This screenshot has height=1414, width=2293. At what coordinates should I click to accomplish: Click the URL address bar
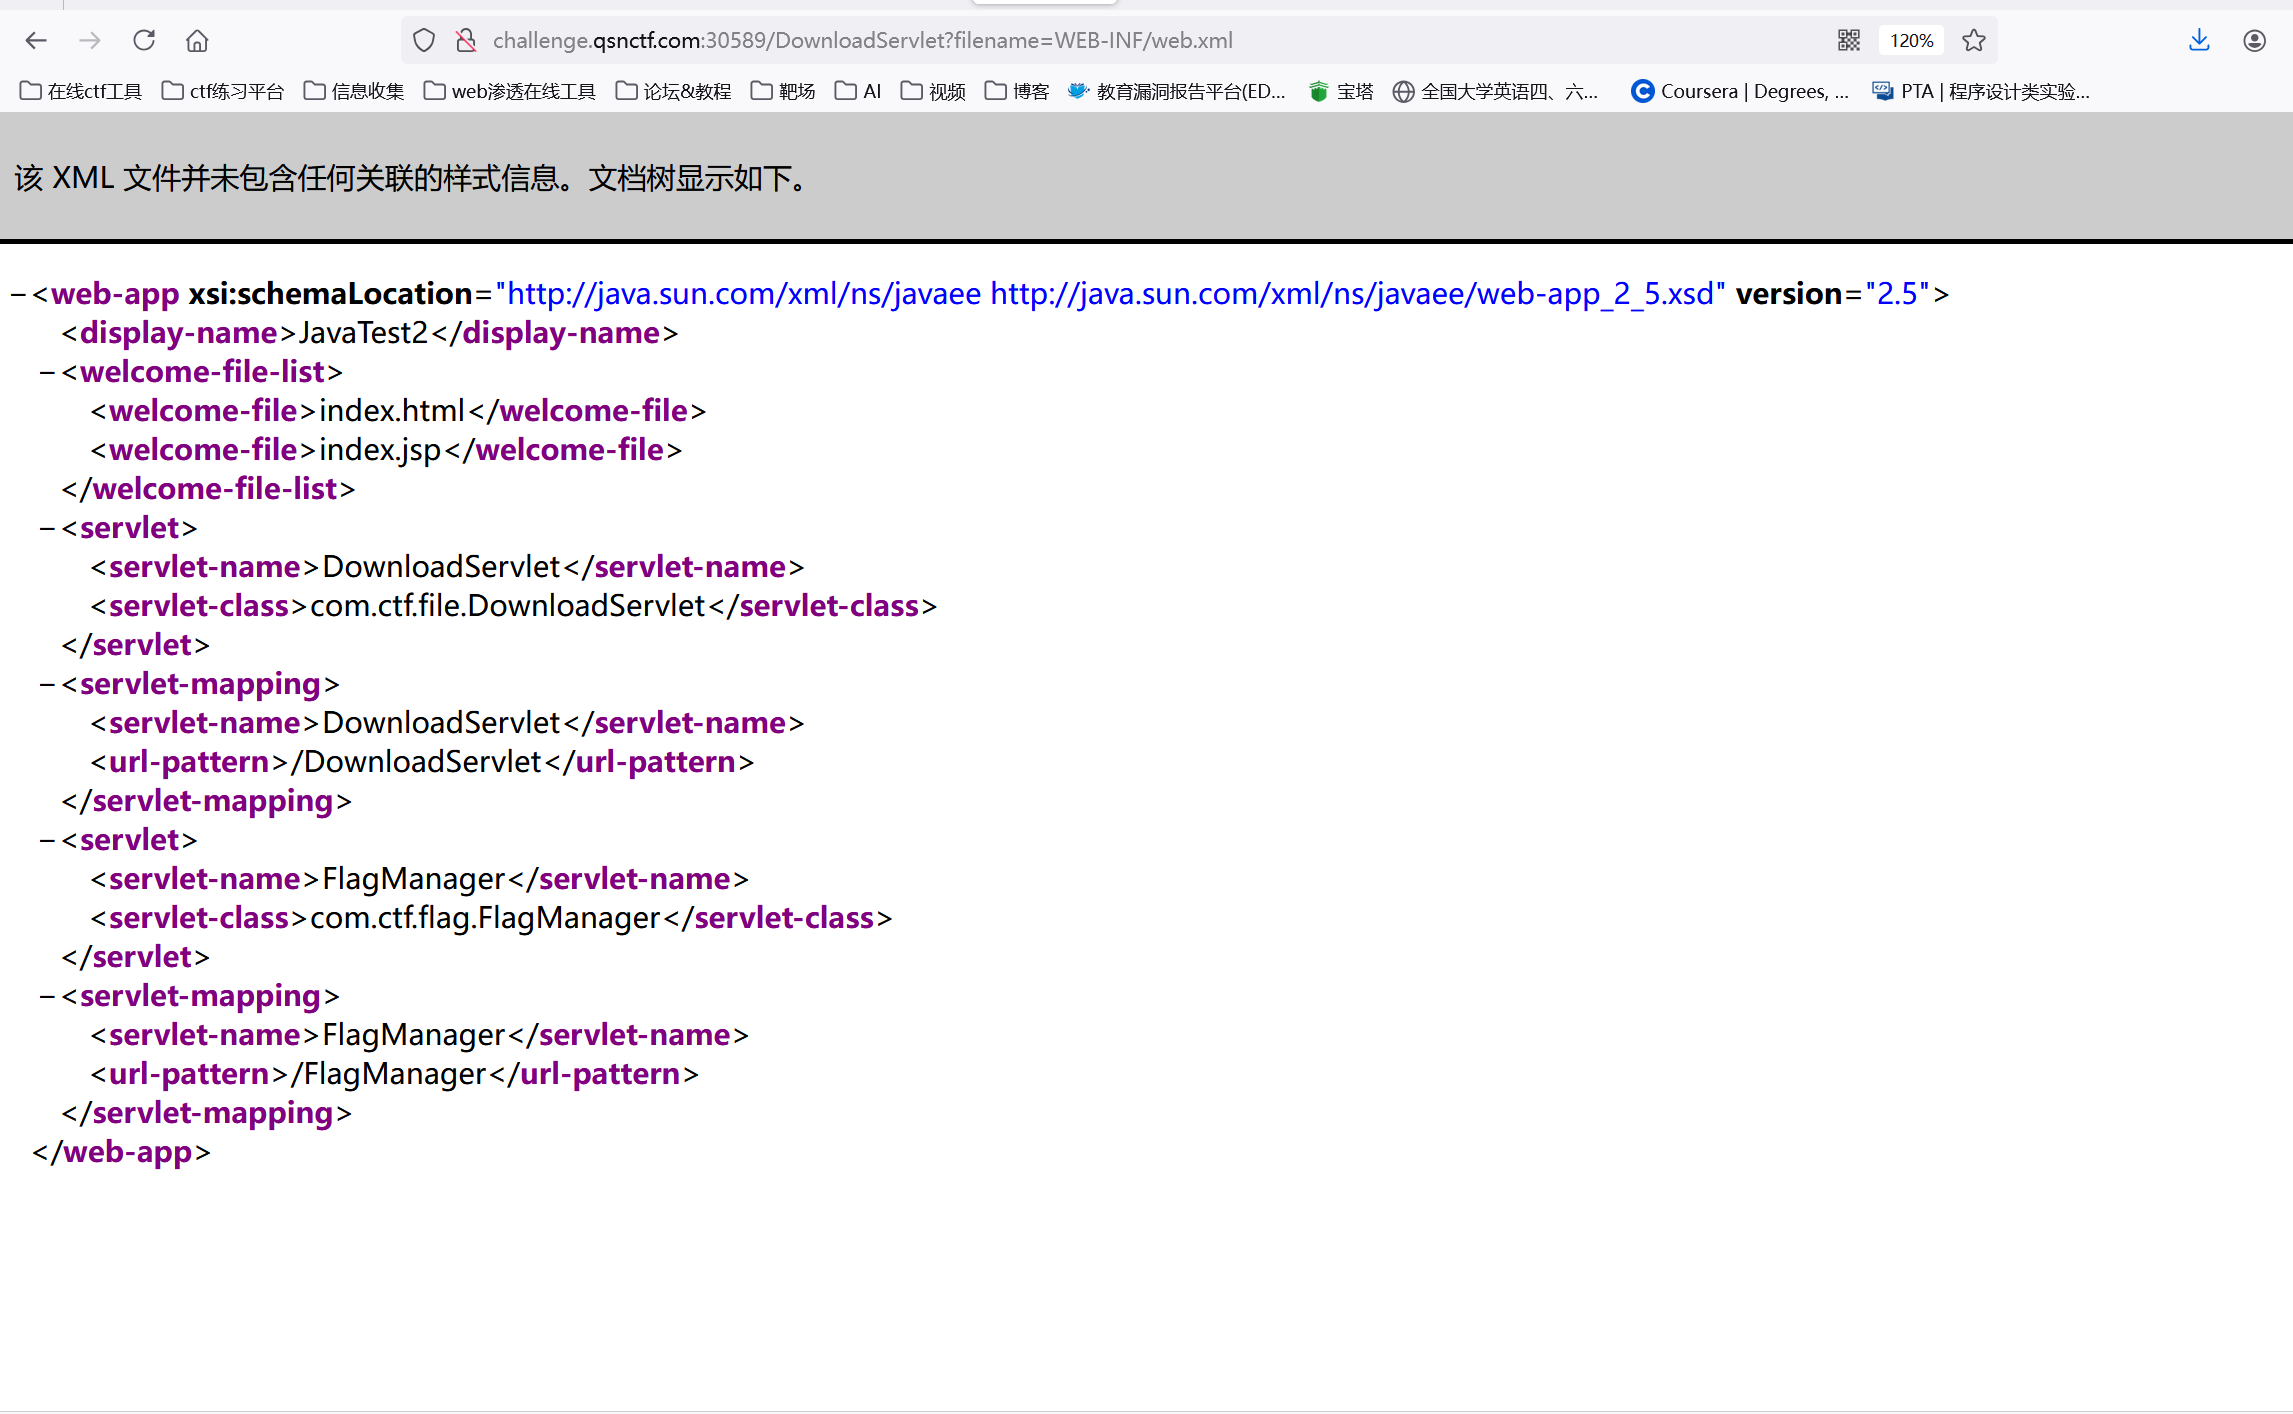click(1100, 40)
